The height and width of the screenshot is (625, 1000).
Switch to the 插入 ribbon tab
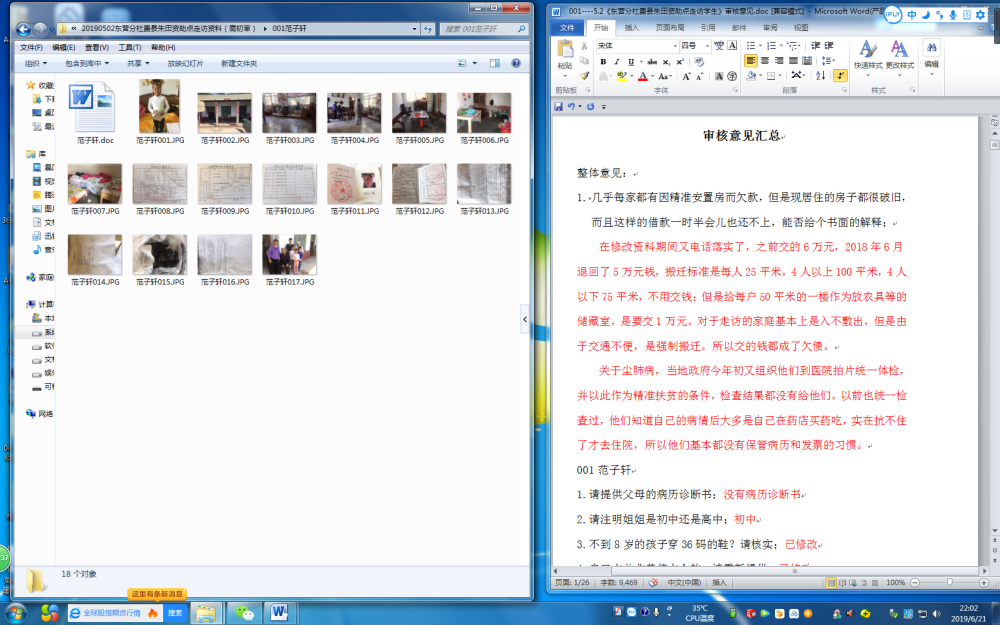click(x=631, y=27)
